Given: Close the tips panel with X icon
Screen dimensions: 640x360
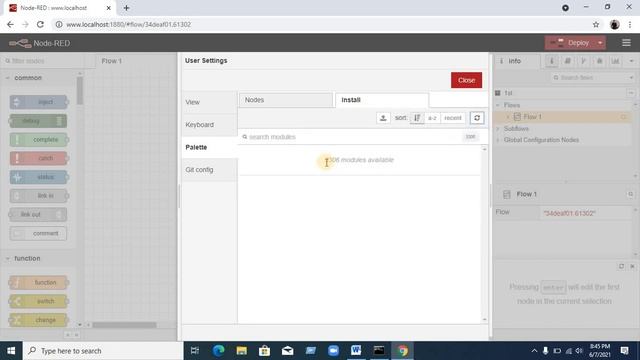Looking at the screenshot, I should point(632,266).
